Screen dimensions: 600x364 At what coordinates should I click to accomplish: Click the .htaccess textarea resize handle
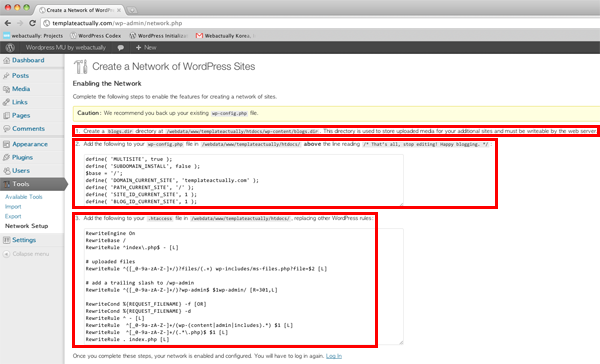click(x=401, y=342)
